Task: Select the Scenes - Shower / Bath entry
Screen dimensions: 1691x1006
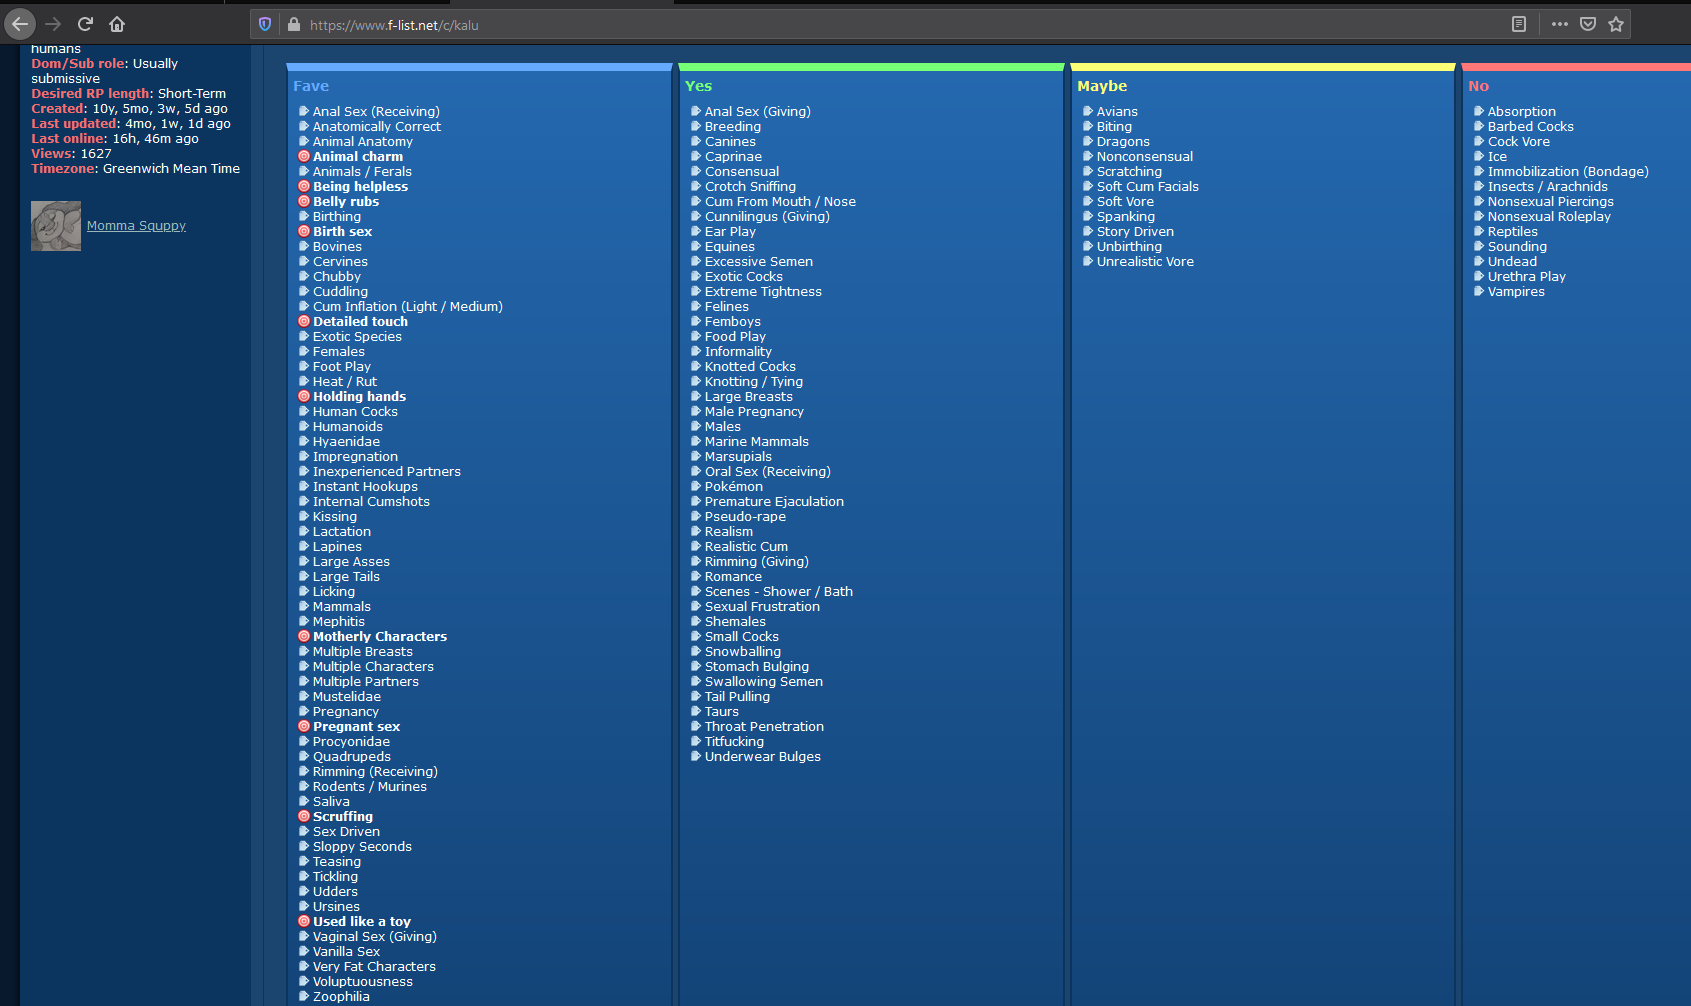Action: [x=779, y=591]
